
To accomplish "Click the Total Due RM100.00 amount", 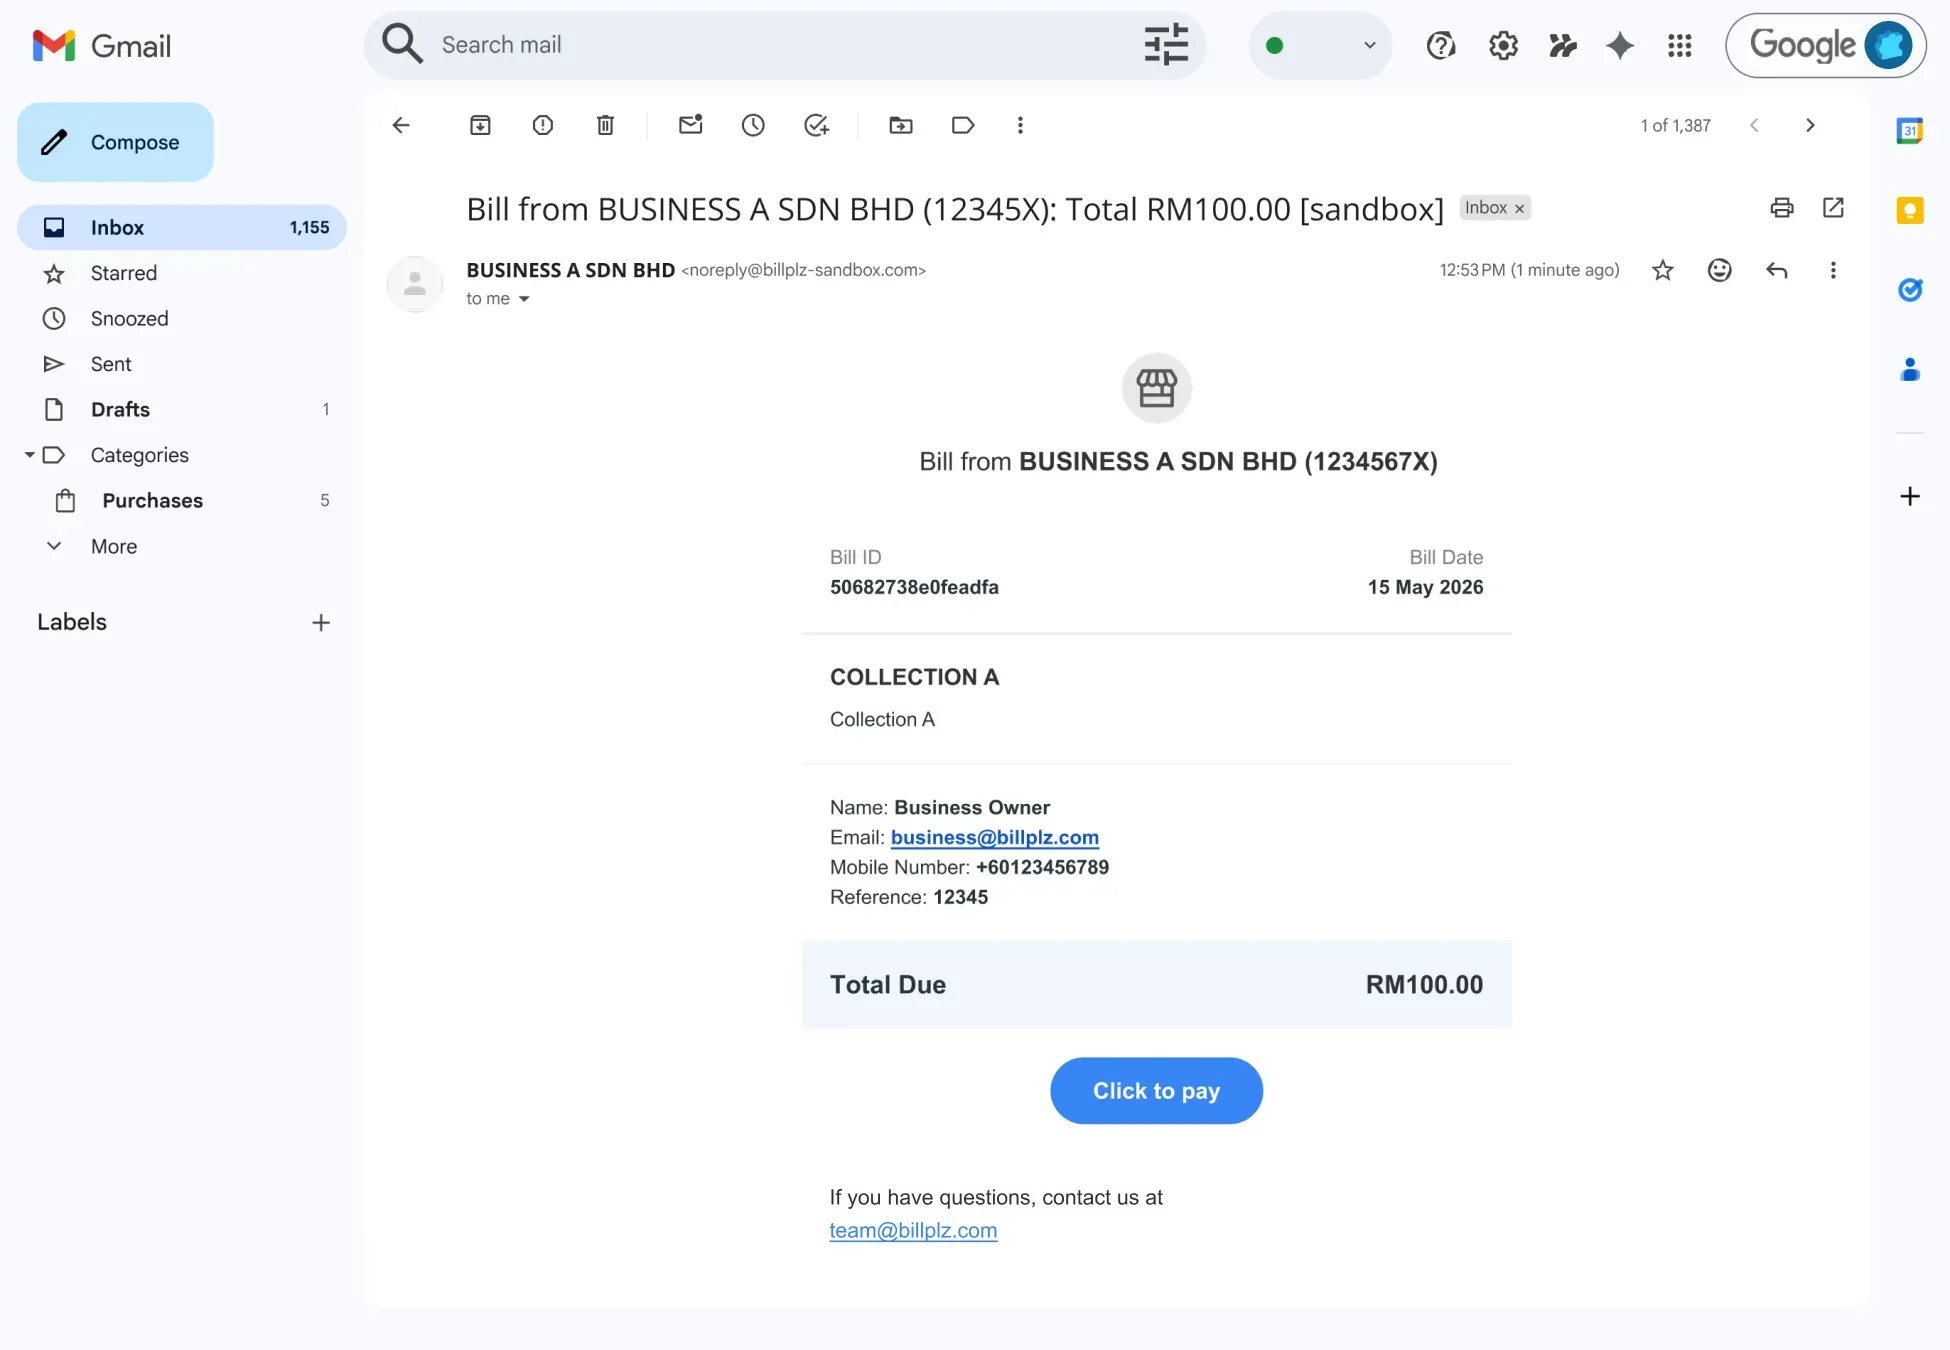I will 1424,985.
